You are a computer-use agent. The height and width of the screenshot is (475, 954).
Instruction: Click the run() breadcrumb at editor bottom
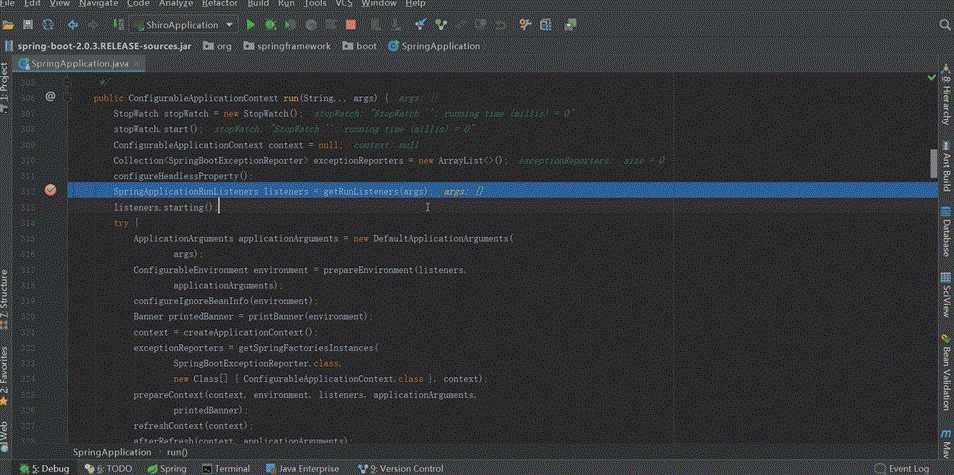point(177,452)
